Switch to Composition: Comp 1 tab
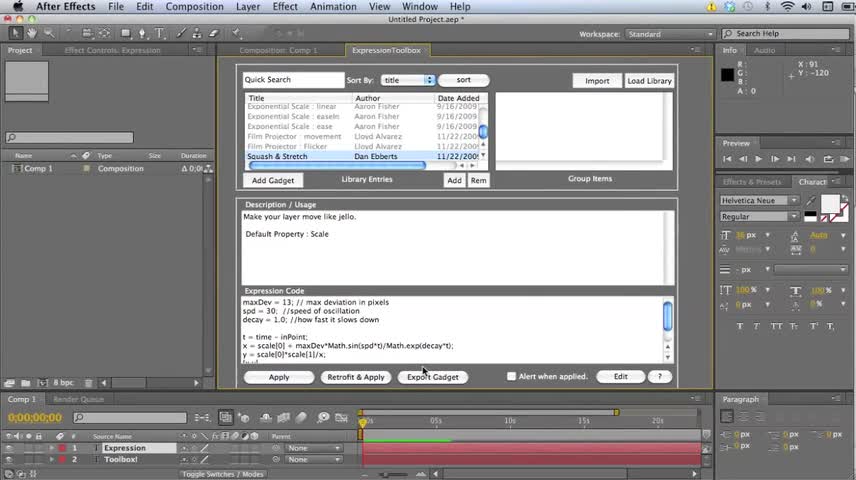Image resolution: width=856 pixels, height=480 pixels. point(278,50)
